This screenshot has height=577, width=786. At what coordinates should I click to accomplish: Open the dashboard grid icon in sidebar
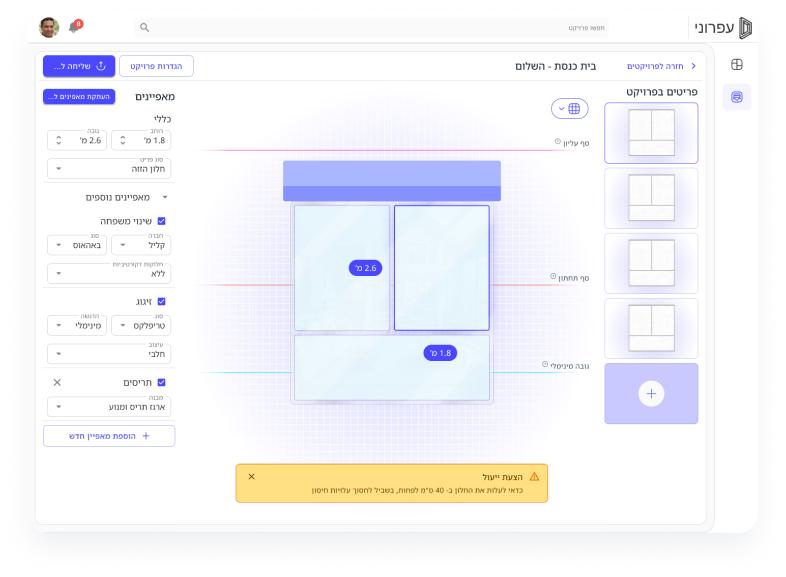pos(737,65)
